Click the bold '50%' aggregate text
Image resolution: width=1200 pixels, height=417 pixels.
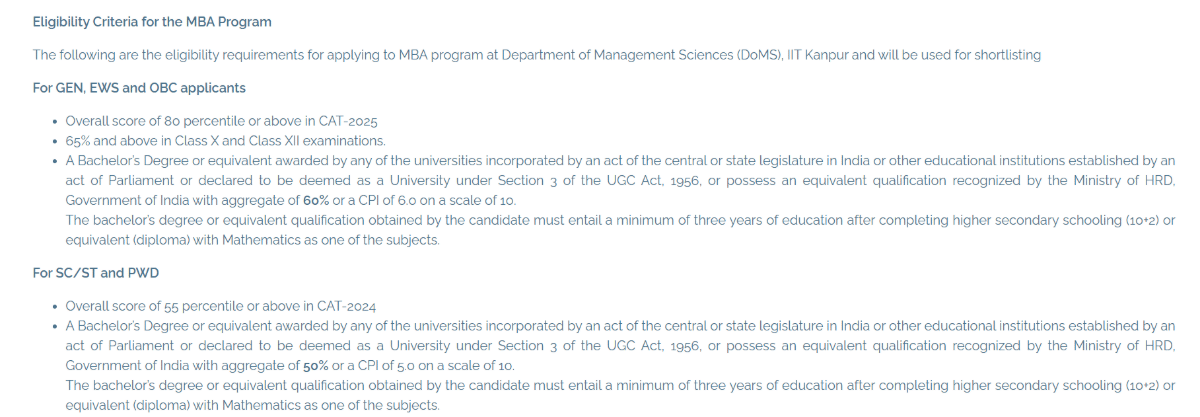317,366
